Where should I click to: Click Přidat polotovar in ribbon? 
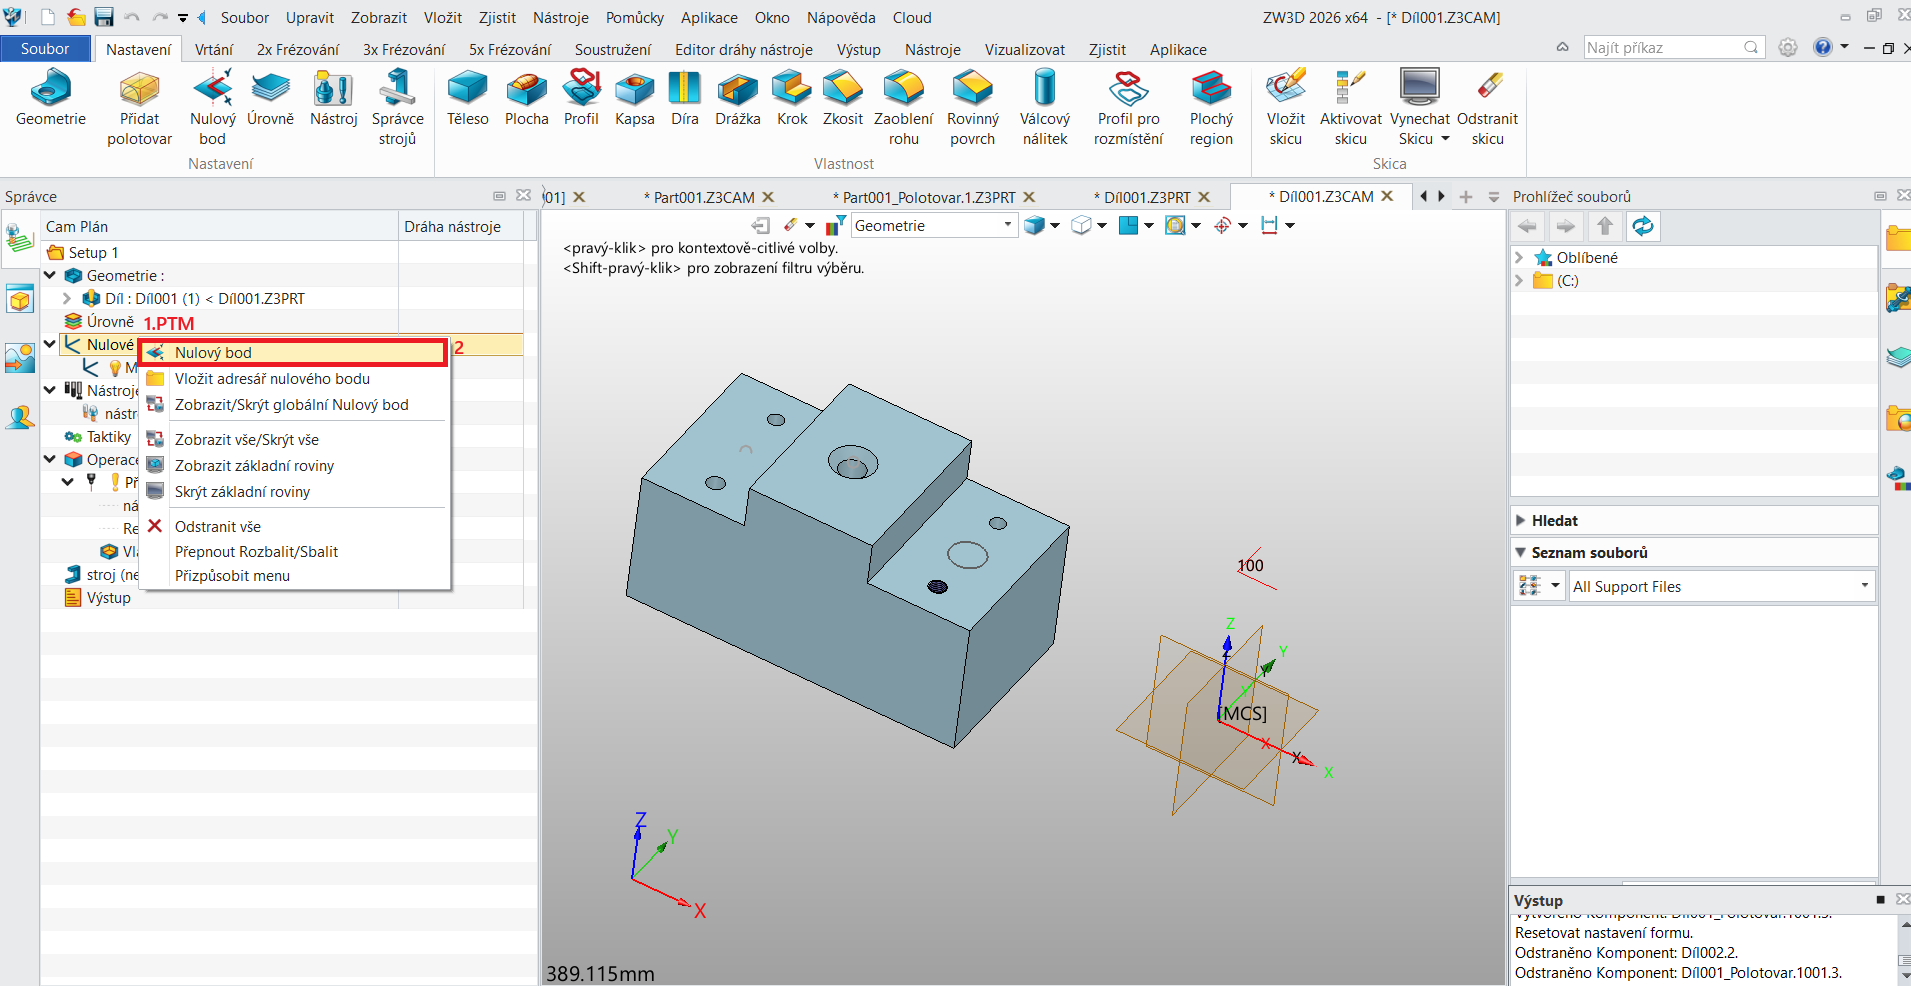140,108
